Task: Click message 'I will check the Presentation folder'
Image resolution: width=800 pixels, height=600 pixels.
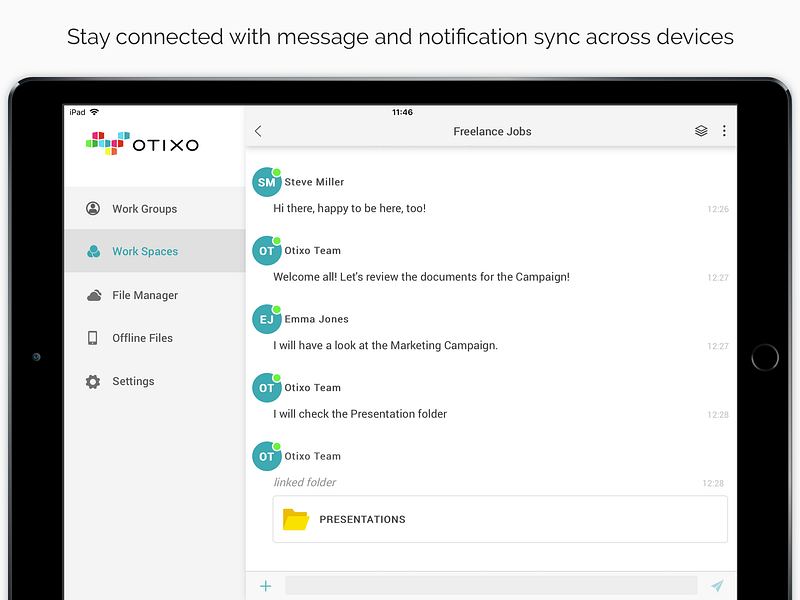Action: tap(360, 414)
